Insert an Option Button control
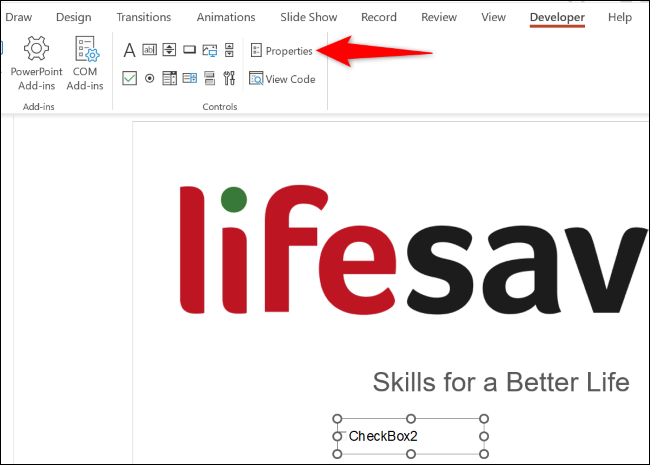 click(x=150, y=78)
